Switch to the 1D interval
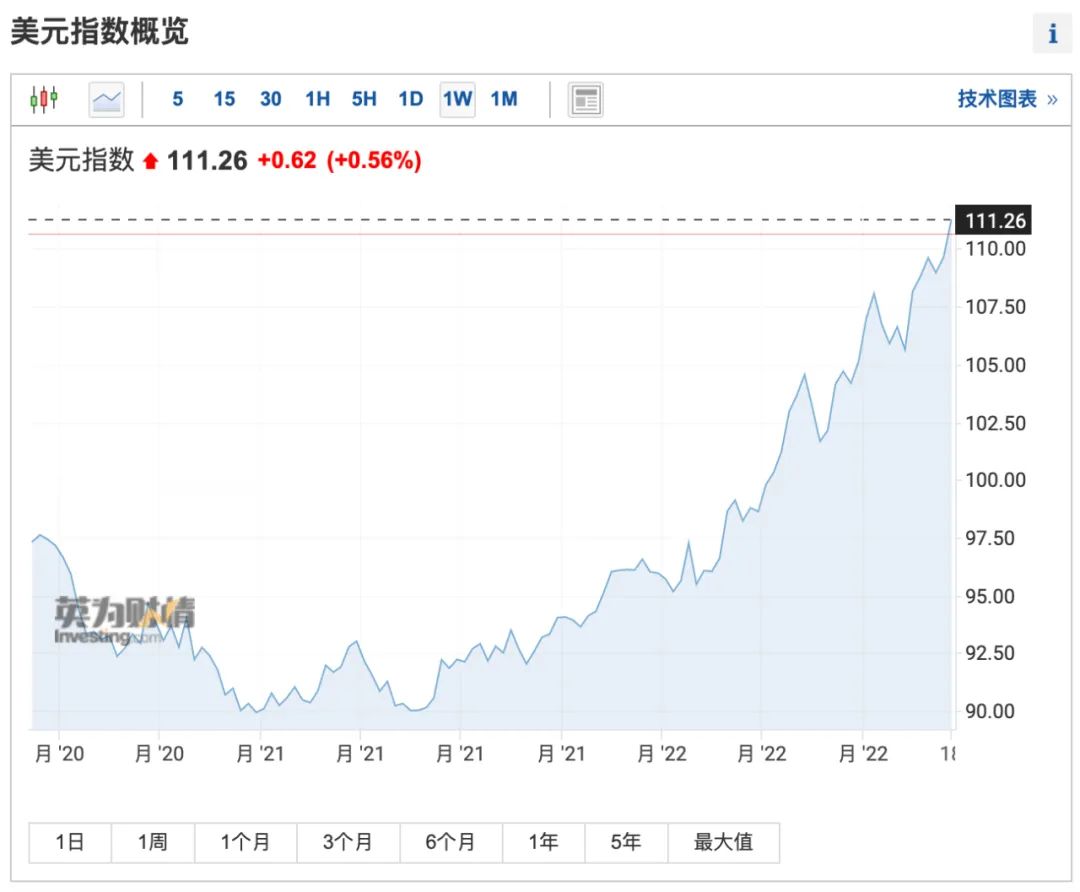Viewport: 1080px width, 892px height. tap(411, 99)
